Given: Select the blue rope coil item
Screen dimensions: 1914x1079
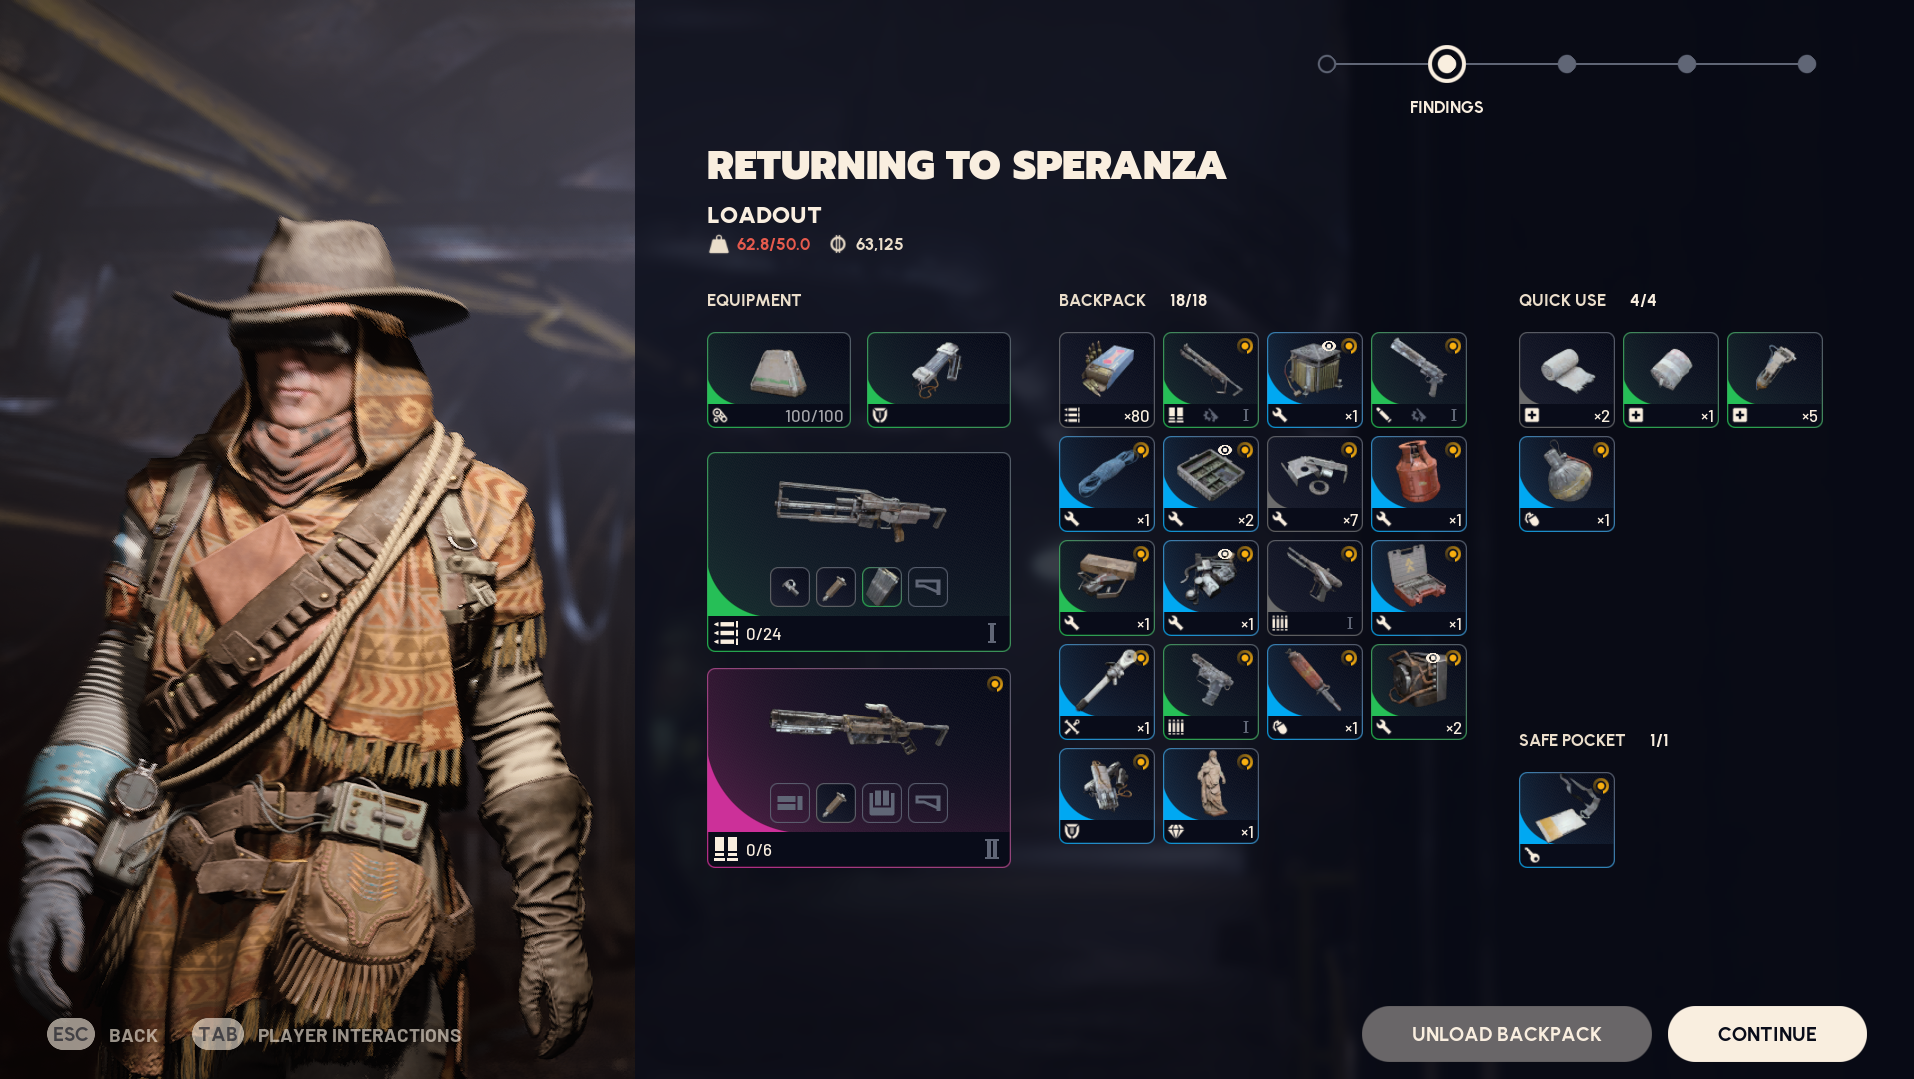Looking at the screenshot, I should click(1106, 484).
